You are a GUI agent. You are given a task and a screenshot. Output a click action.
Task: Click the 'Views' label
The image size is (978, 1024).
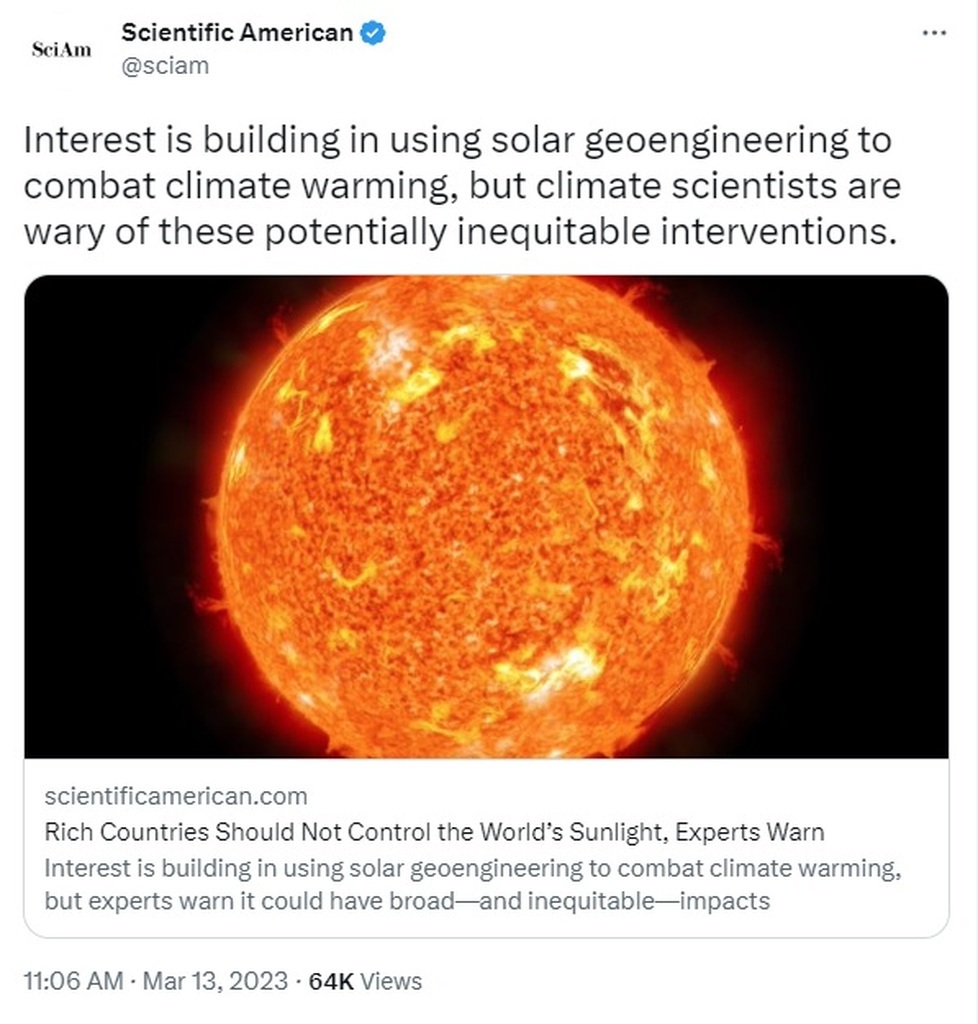[391, 981]
